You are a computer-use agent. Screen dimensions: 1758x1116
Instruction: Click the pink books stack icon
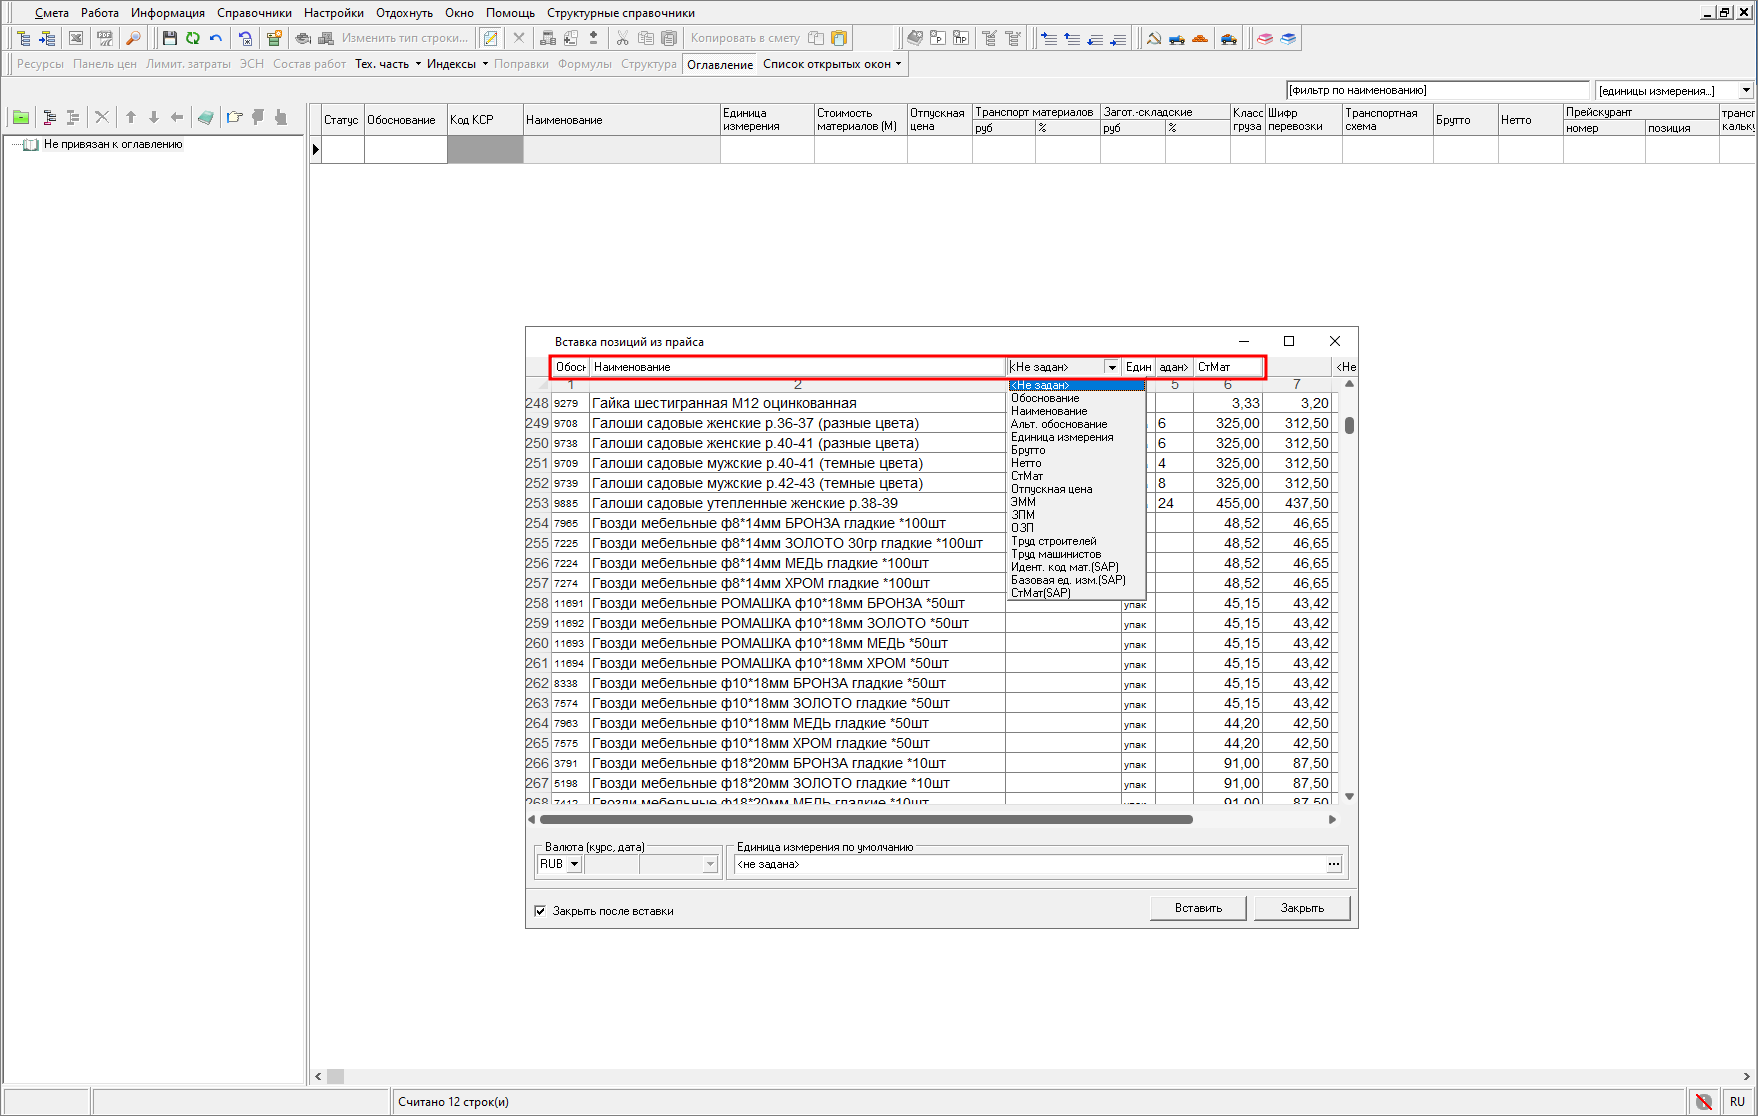click(1265, 38)
